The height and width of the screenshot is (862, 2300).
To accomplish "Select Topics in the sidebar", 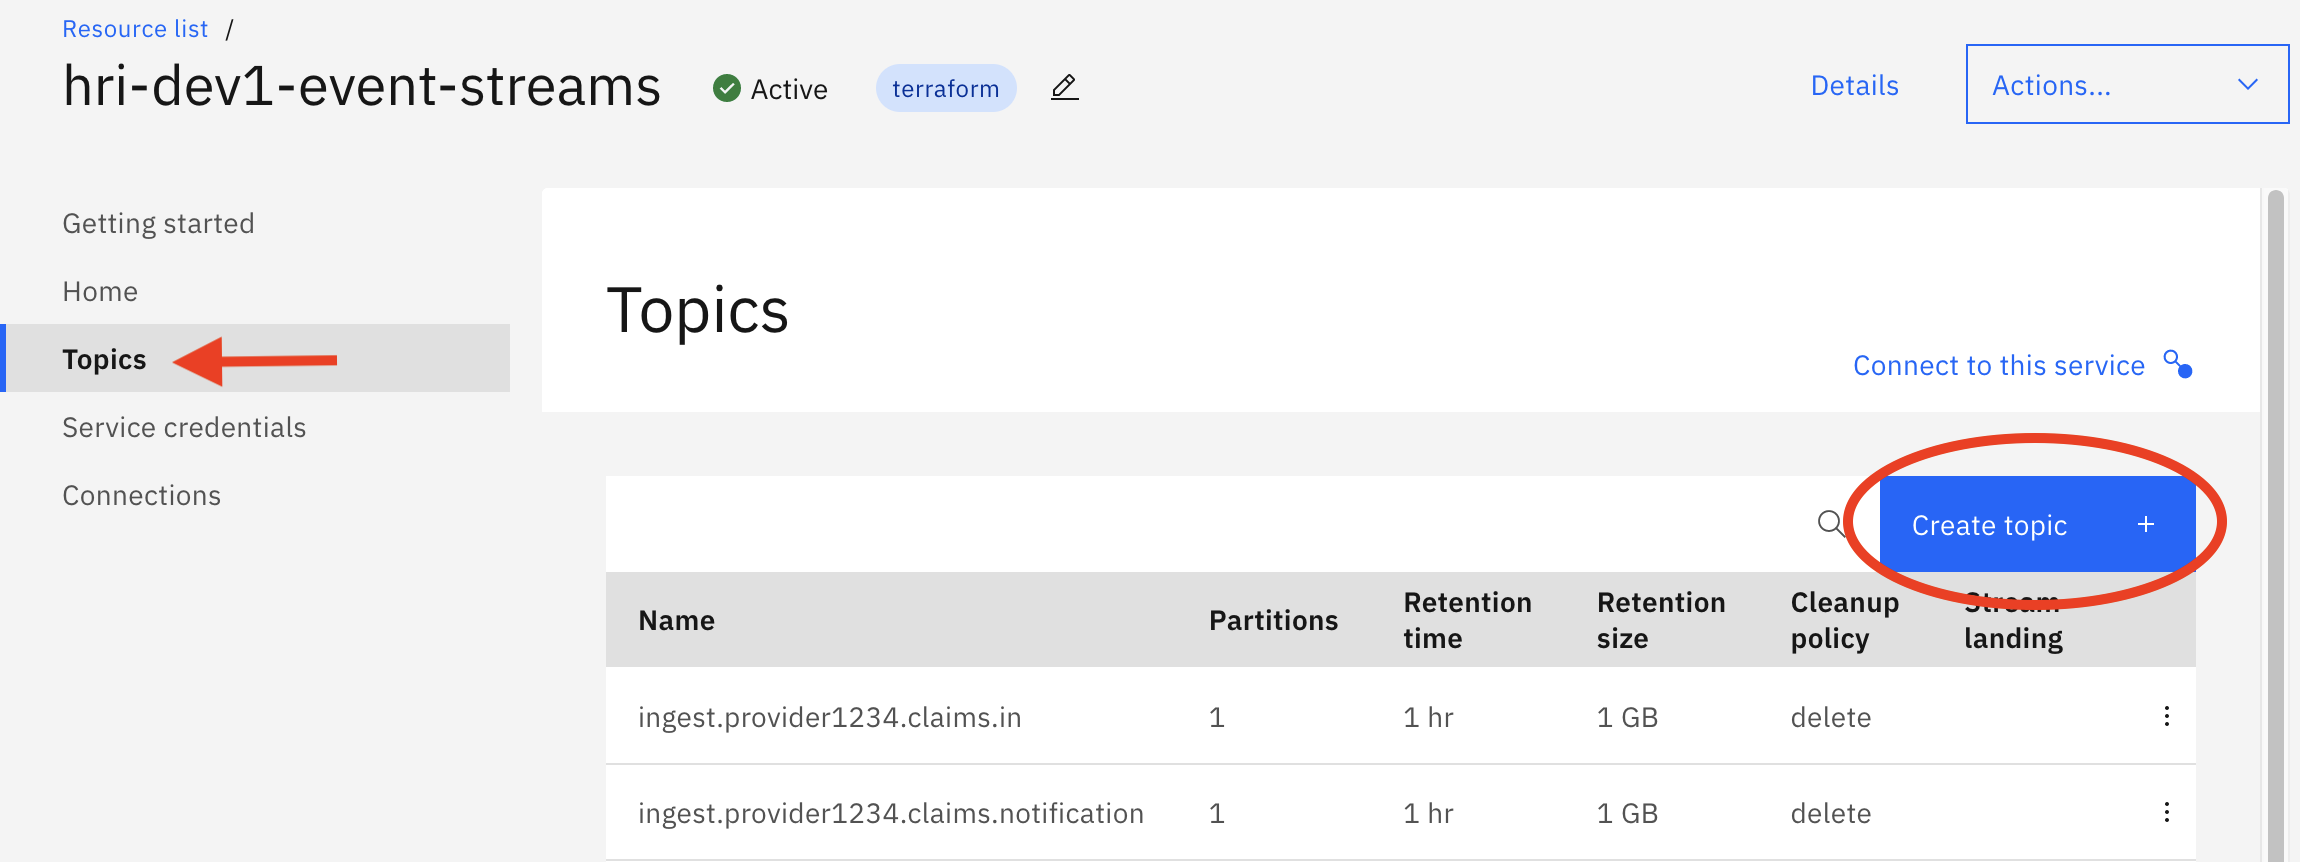I will pos(104,359).
